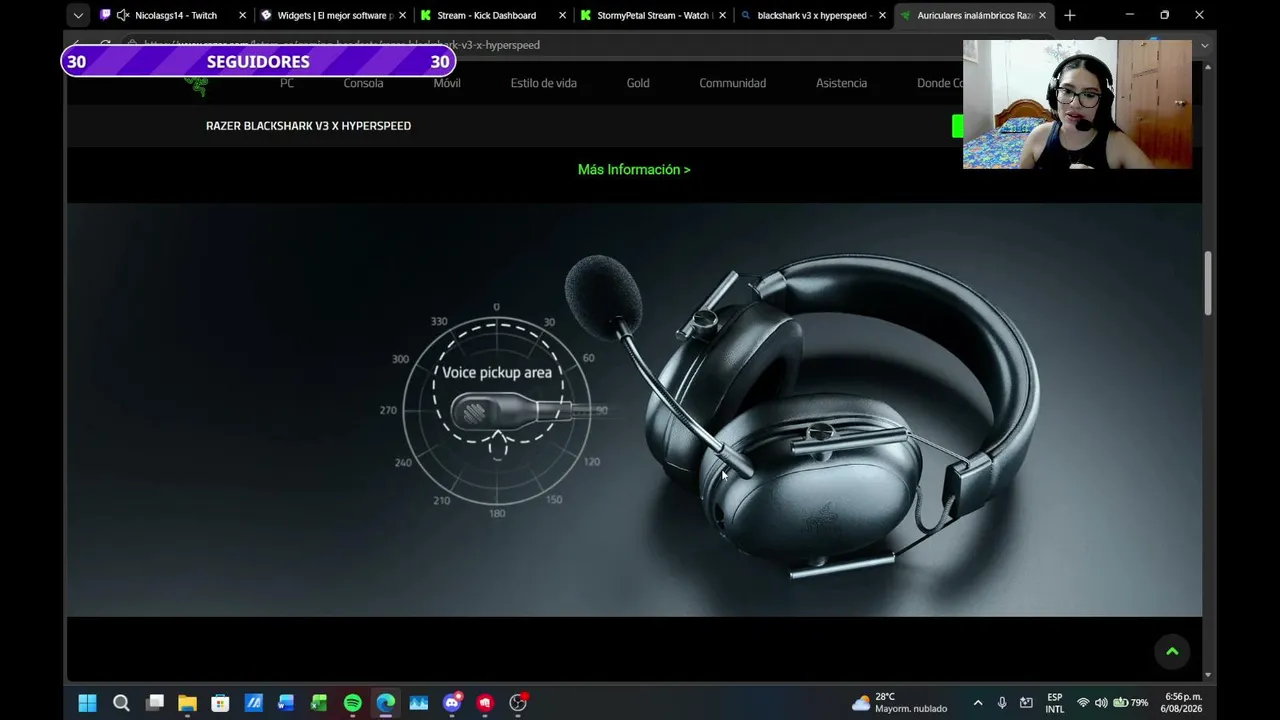Click the page vertical scrollbar thumb

coord(1208,283)
